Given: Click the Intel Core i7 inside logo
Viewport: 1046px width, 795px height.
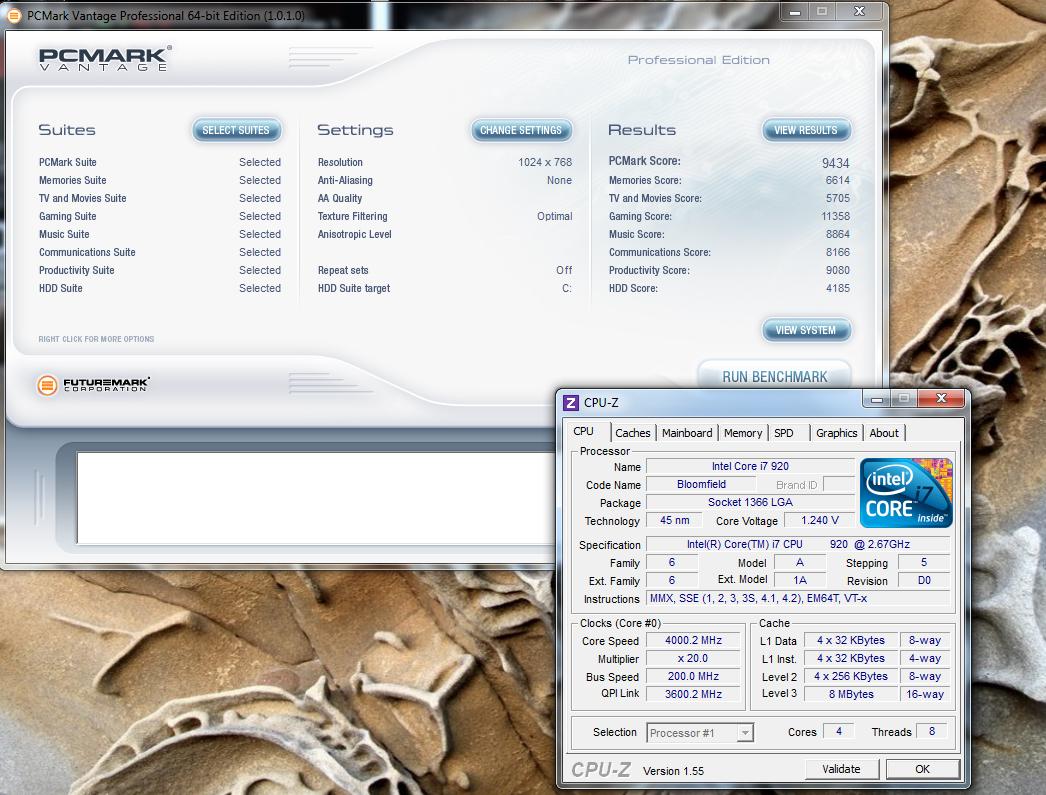Looking at the screenshot, I should tap(906, 493).
